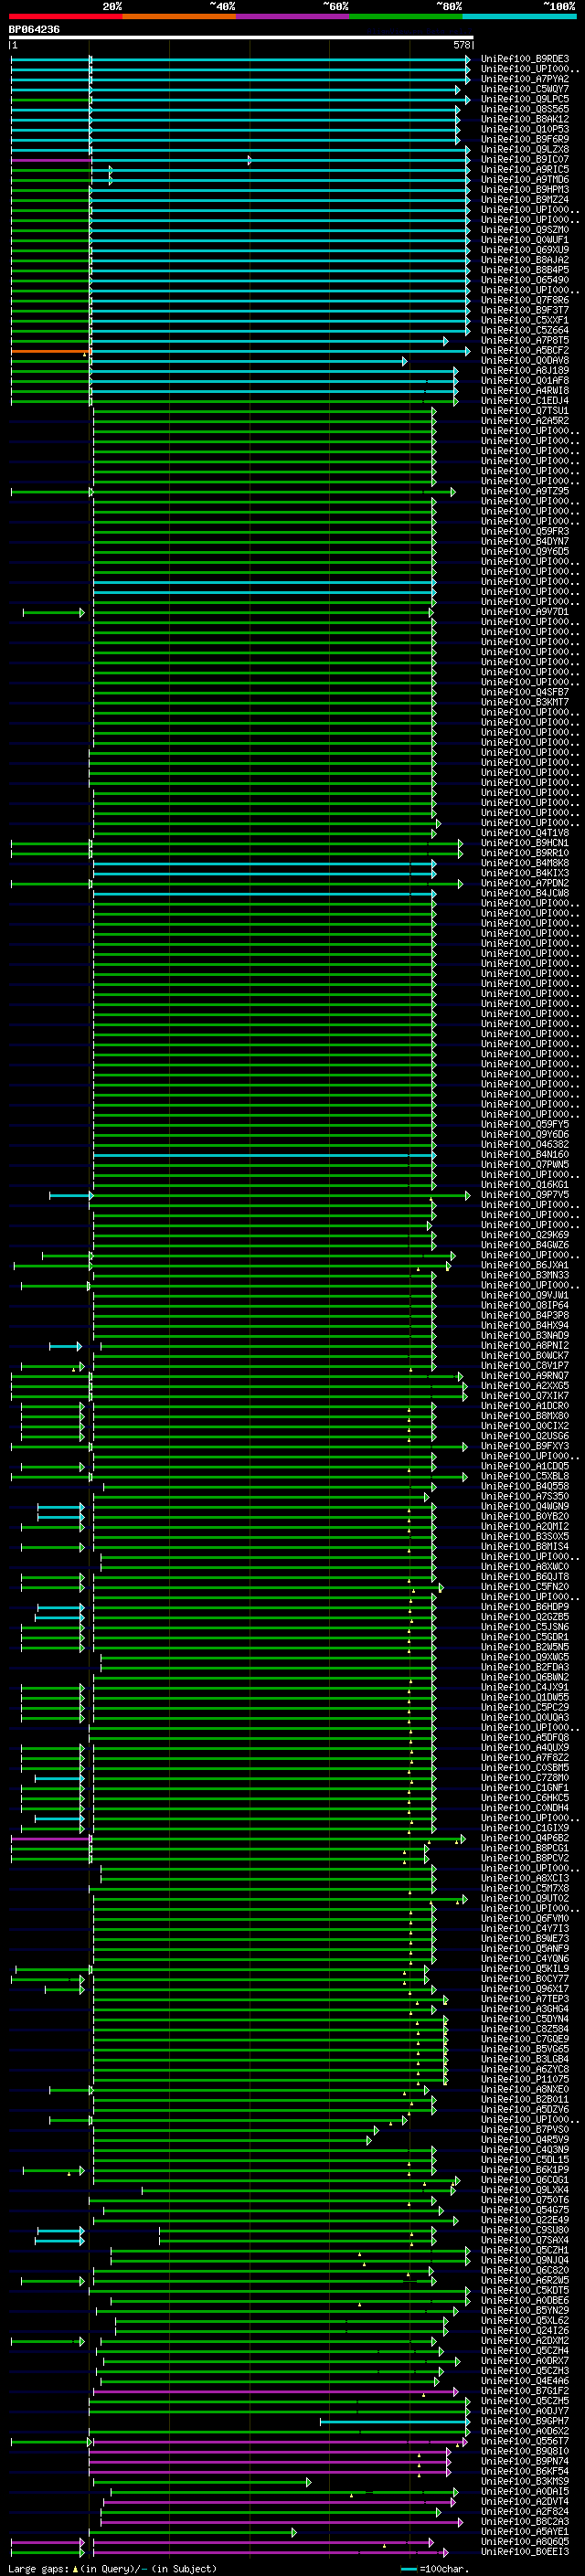Select label UniRef100_B8C2A3
585x2576 pixels.
[525, 2522]
